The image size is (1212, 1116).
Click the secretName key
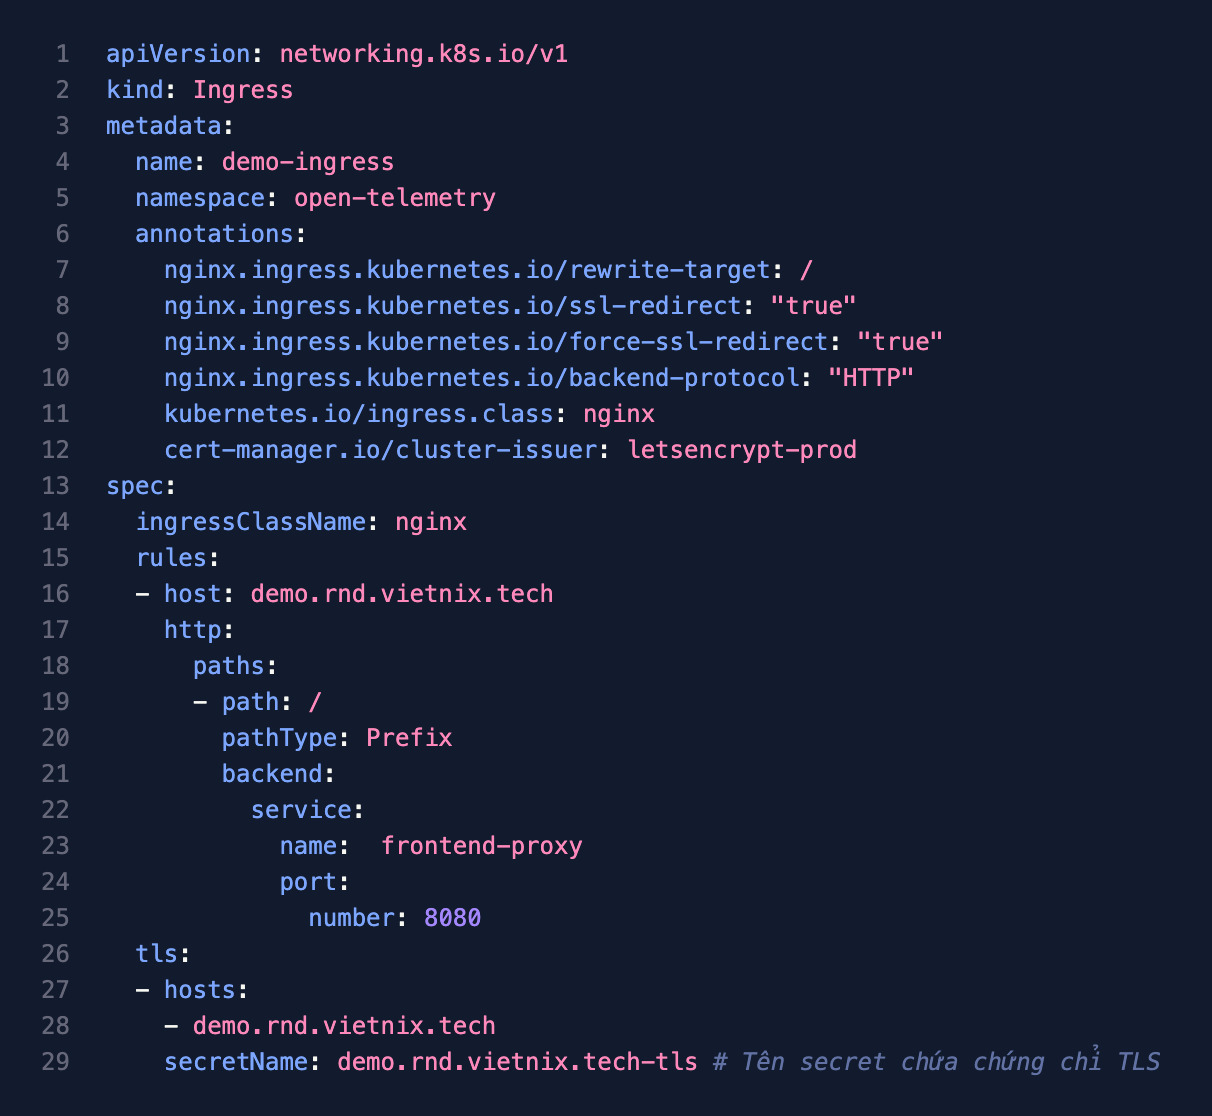236,1062
